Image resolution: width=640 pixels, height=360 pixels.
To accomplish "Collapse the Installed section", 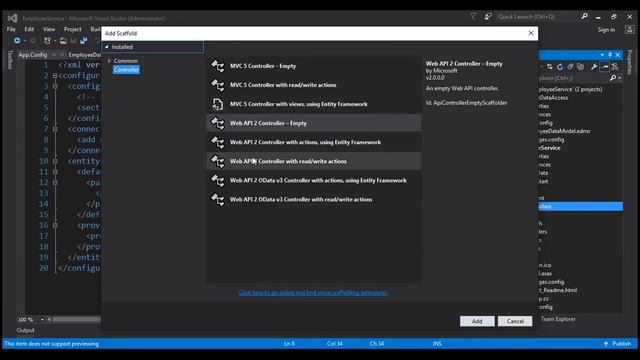I will pyautogui.click(x=107, y=47).
